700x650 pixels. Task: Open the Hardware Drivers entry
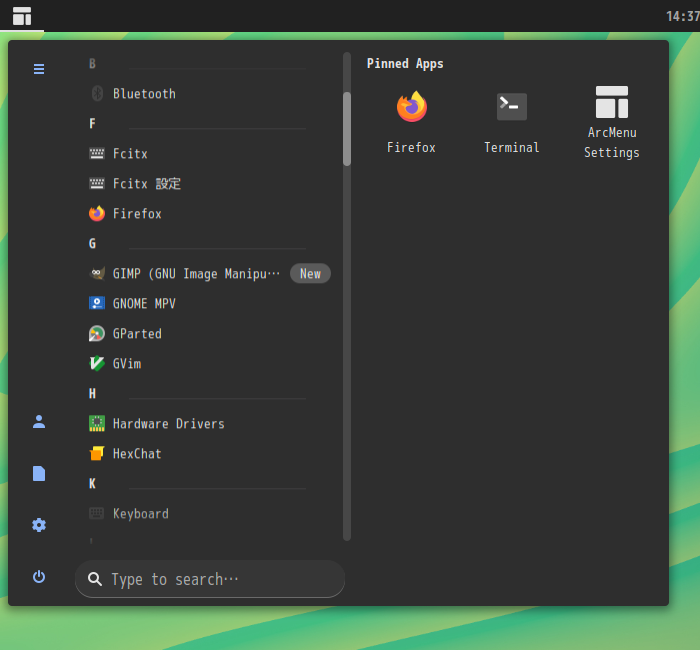pyautogui.click(x=210, y=423)
